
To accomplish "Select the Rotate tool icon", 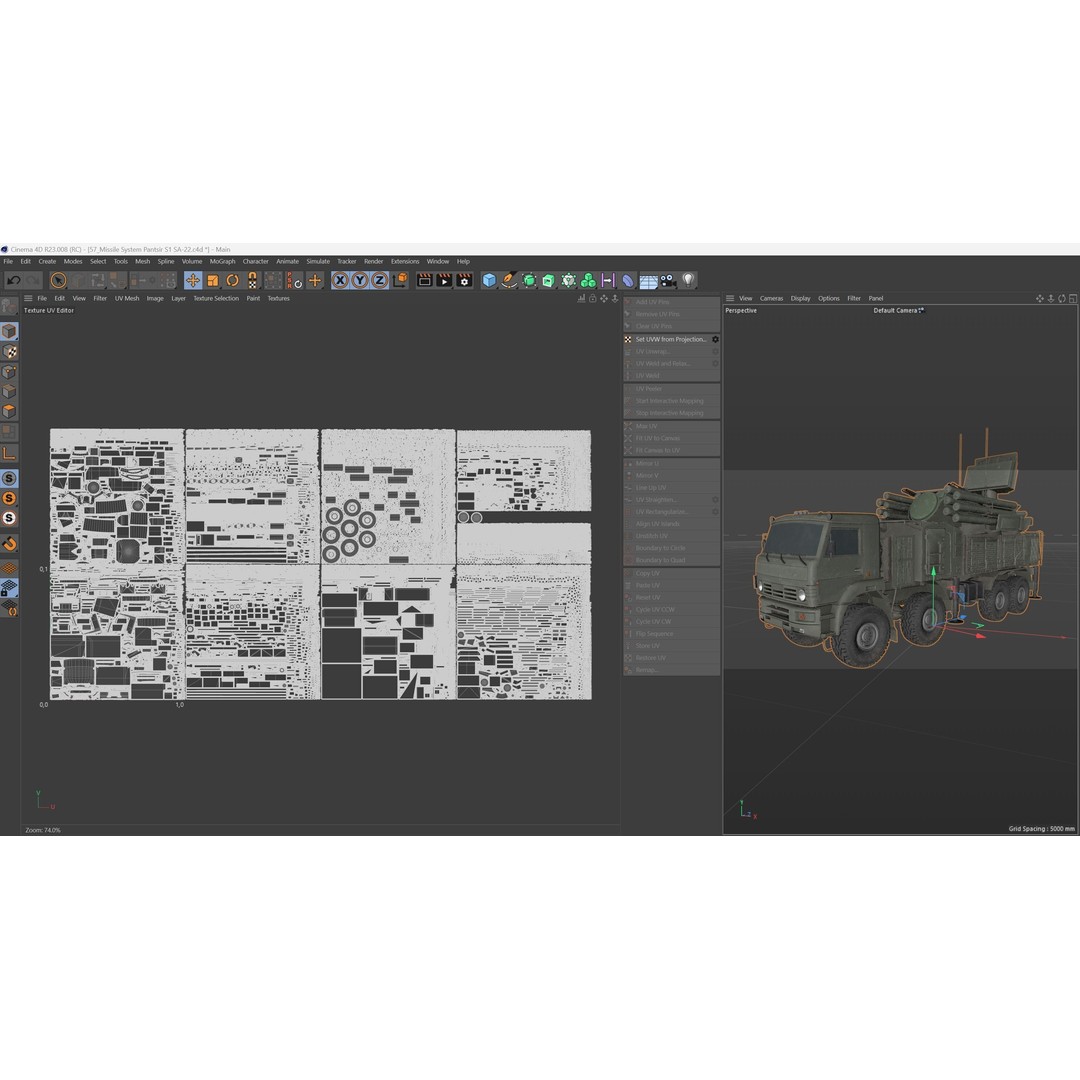I will tap(232, 281).
